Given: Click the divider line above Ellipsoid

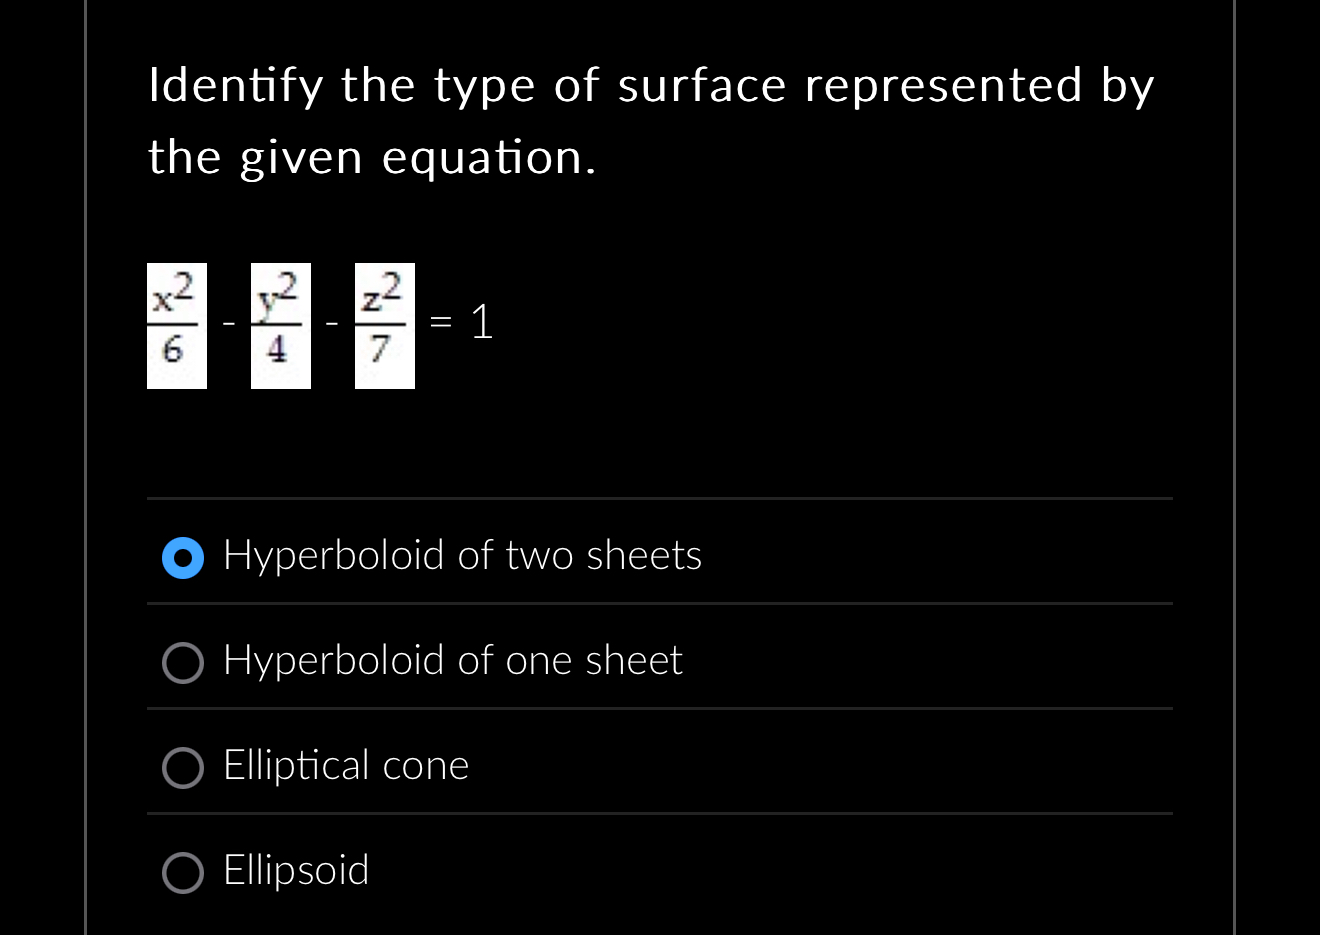Looking at the screenshot, I should click(660, 815).
